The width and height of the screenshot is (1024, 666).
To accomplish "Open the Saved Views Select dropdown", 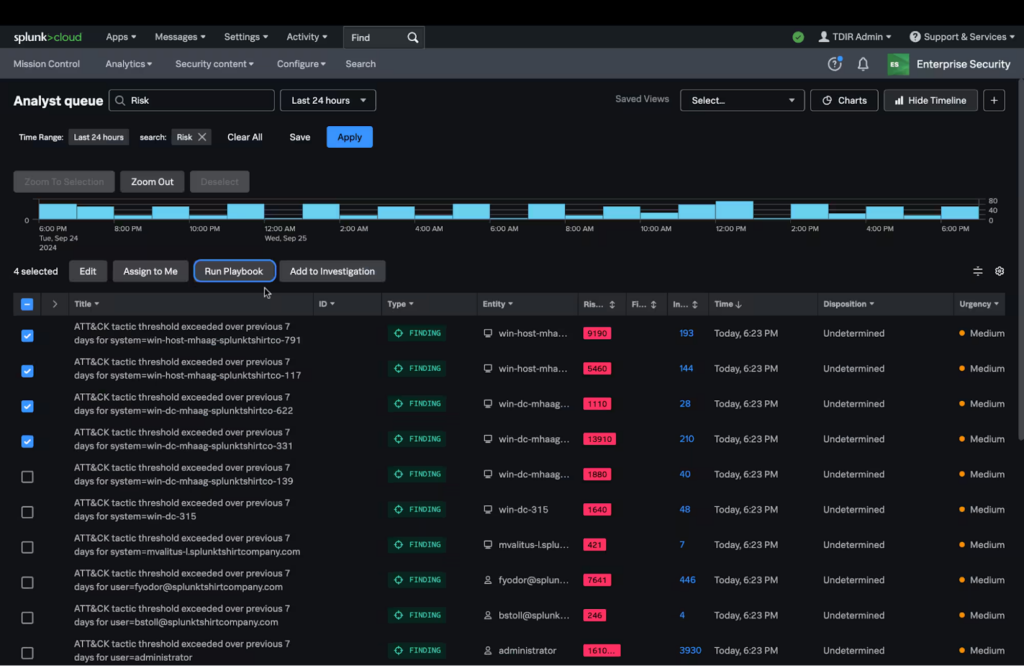I will click(742, 100).
